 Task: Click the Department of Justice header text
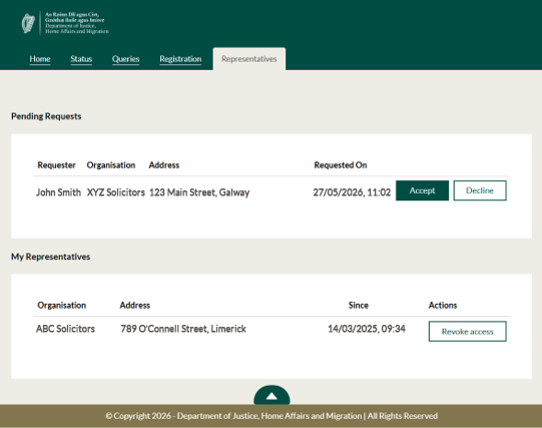77,23
